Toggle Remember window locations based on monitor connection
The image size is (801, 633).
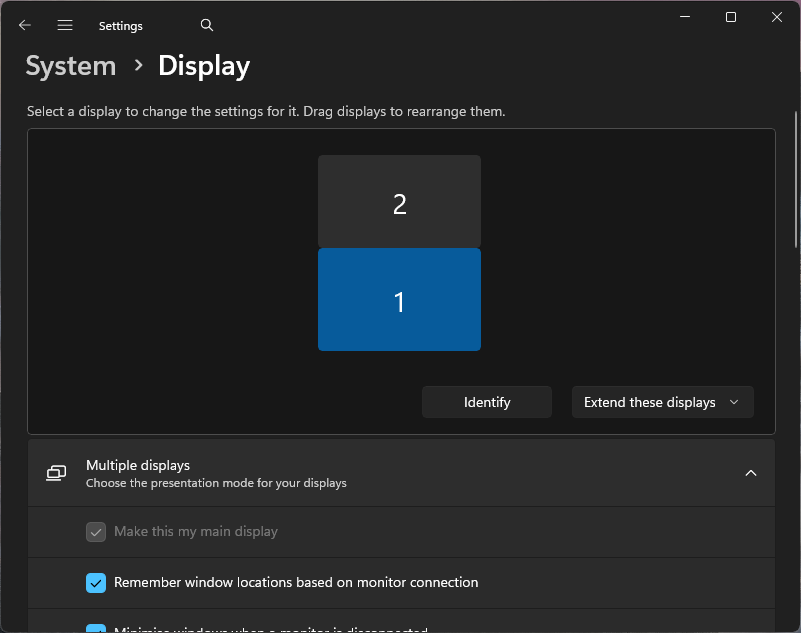point(96,582)
